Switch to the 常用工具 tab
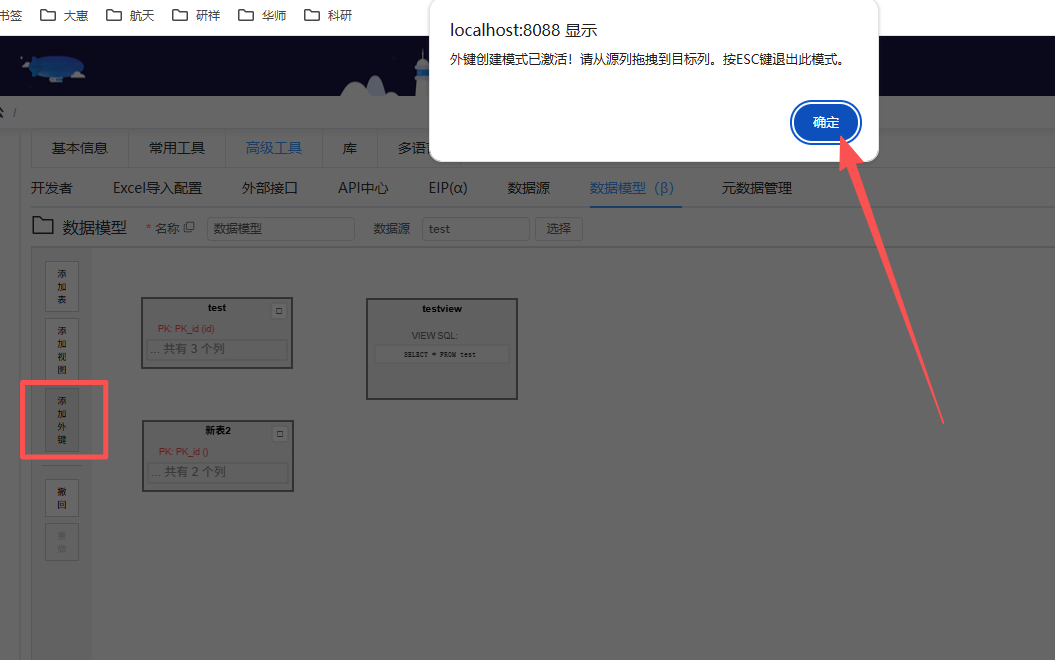 [x=177, y=148]
